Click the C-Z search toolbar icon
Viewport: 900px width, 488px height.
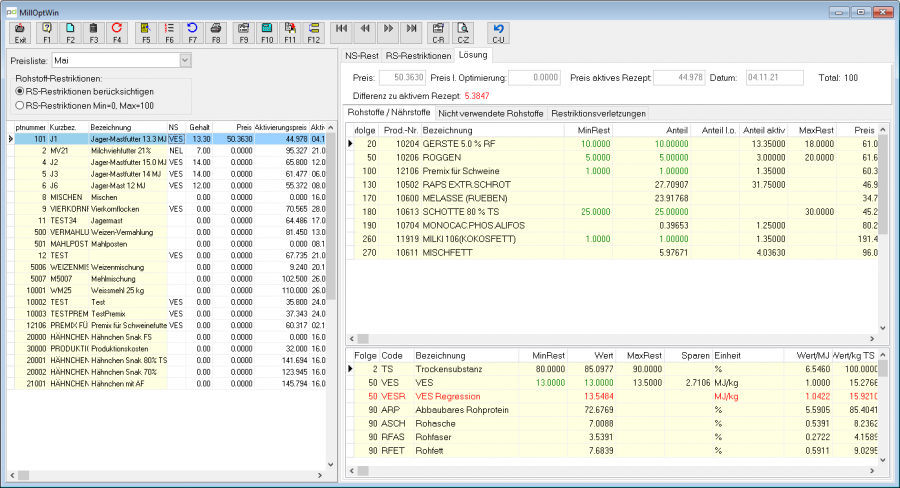pyautogui.click(x=463, y=33)
